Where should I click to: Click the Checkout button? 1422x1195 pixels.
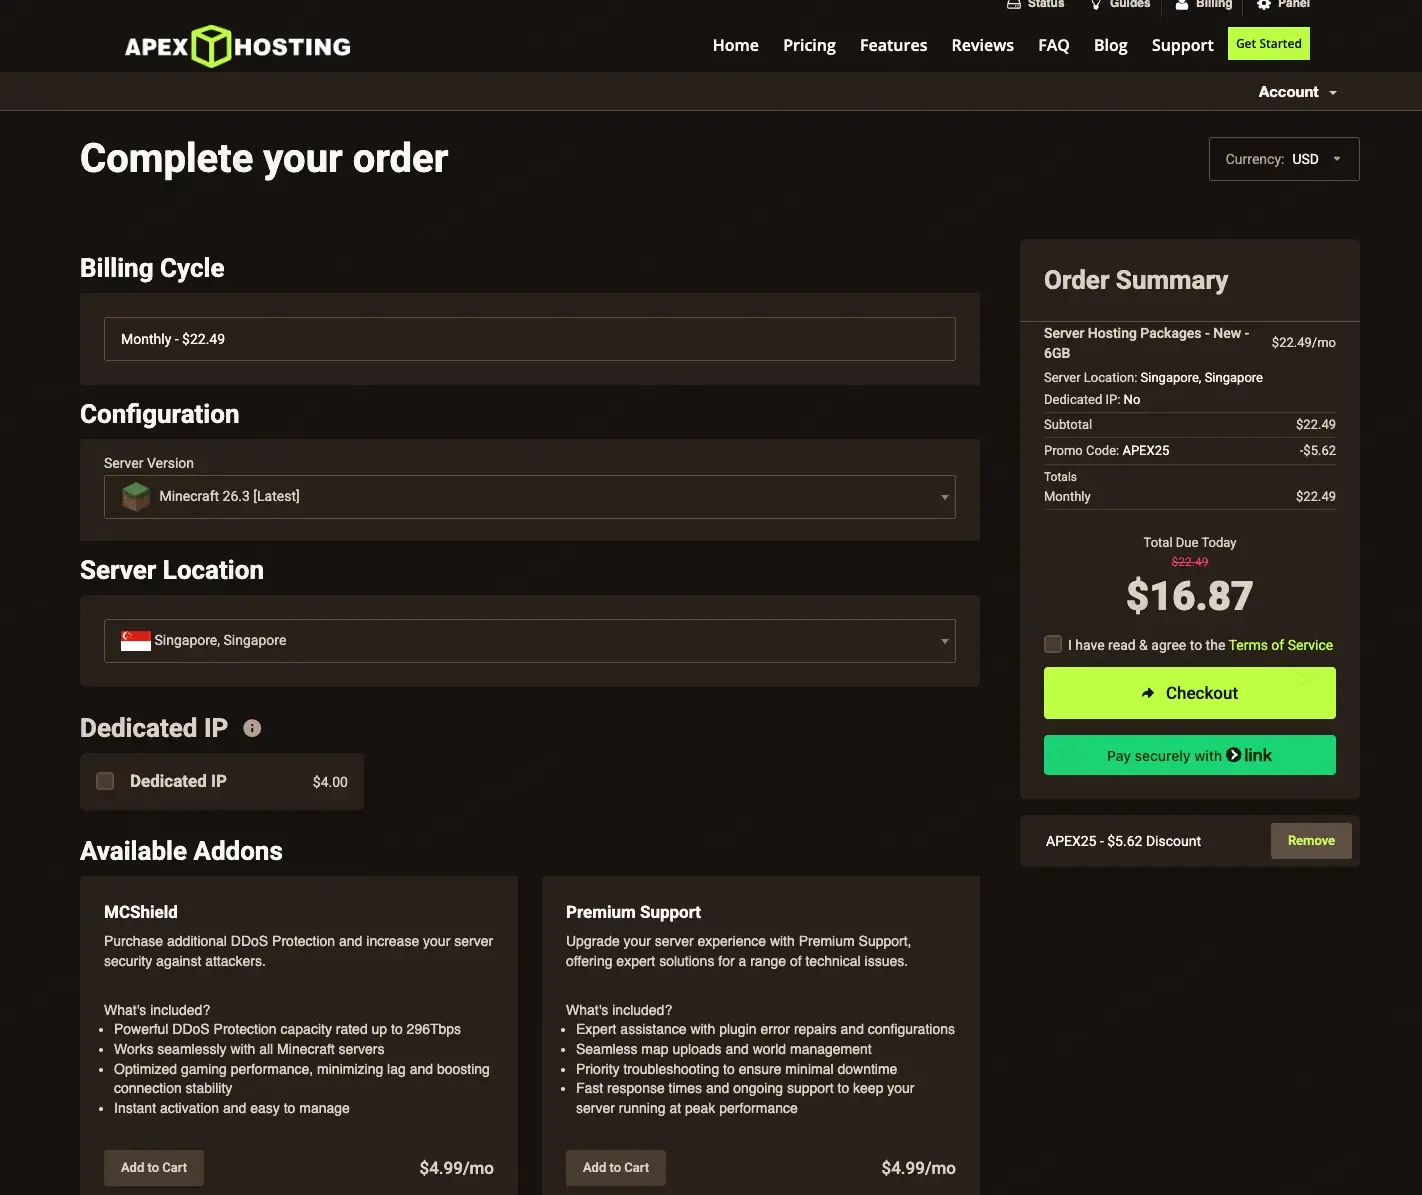coord(1190,693)
